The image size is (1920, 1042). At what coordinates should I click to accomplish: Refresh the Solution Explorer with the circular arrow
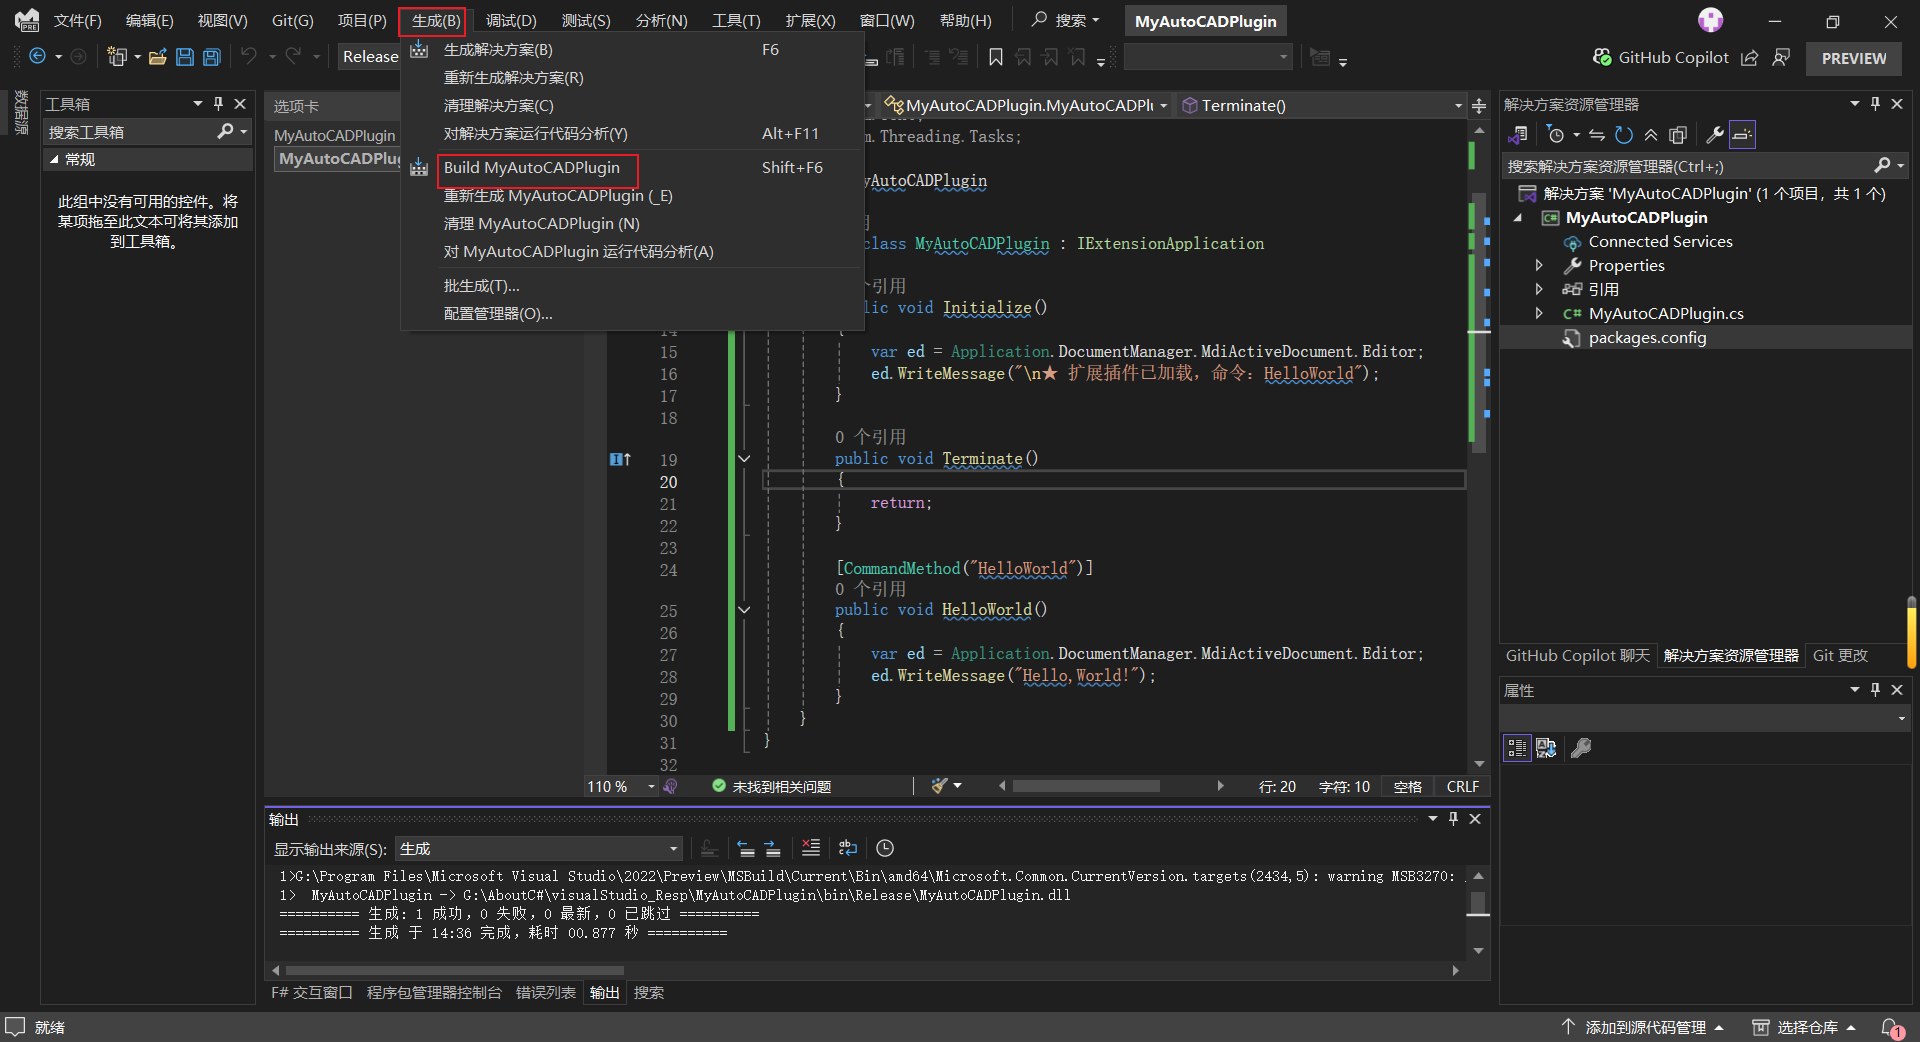click(1624, 135)
